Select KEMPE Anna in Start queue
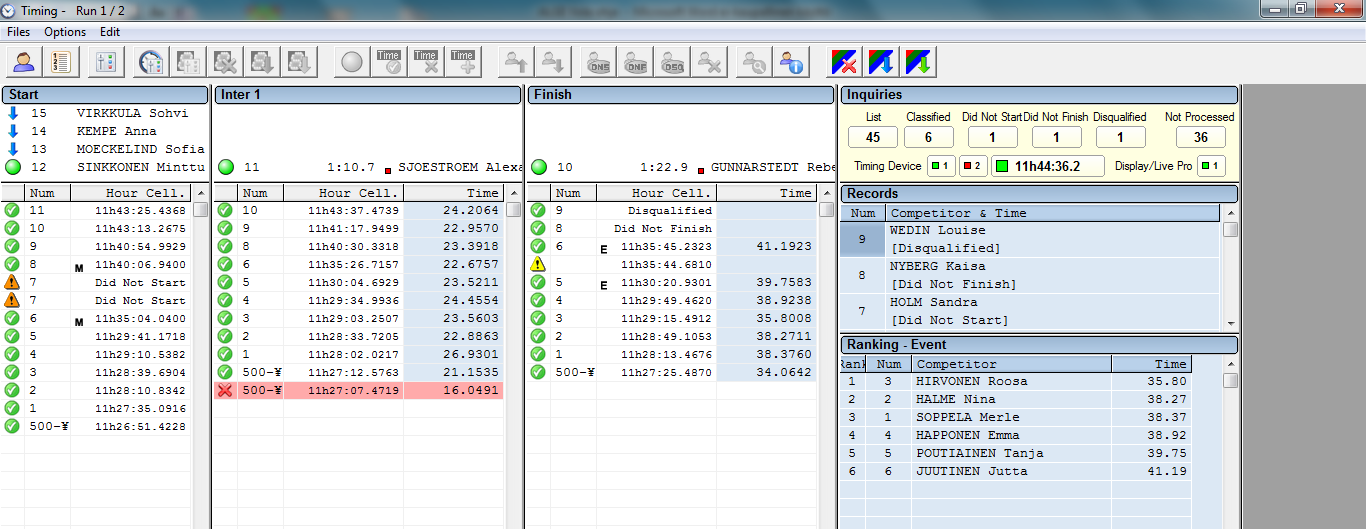This screenshot has height=529, width=1366. 105,131
